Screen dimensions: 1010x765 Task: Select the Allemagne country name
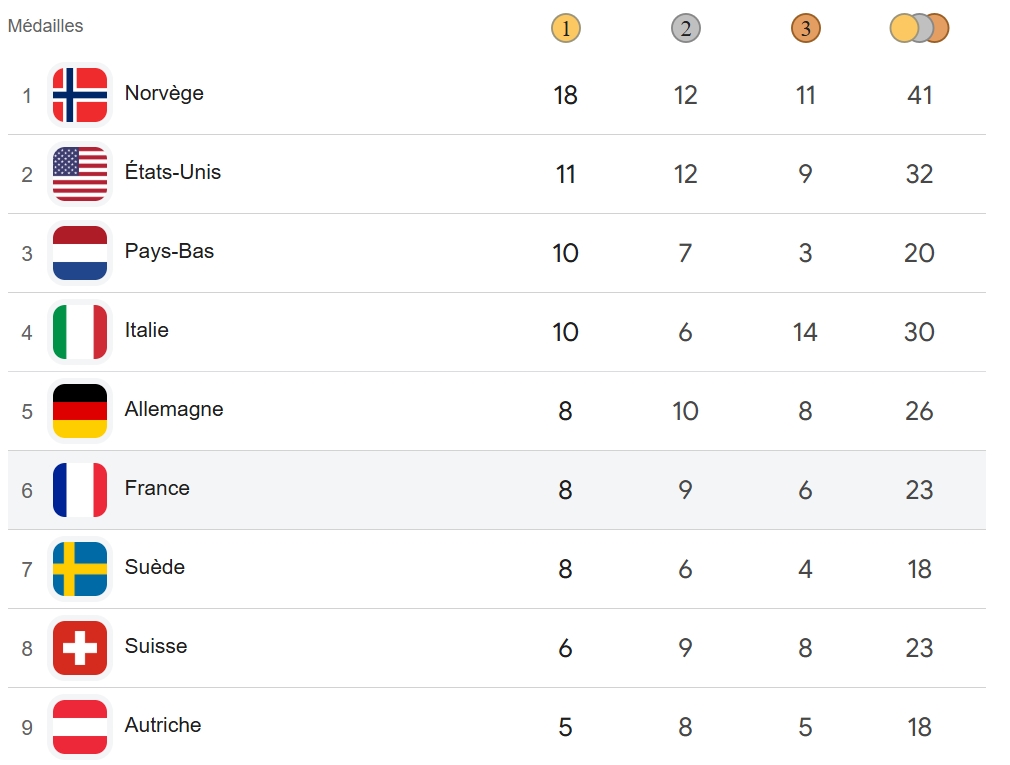pos(174,409)
